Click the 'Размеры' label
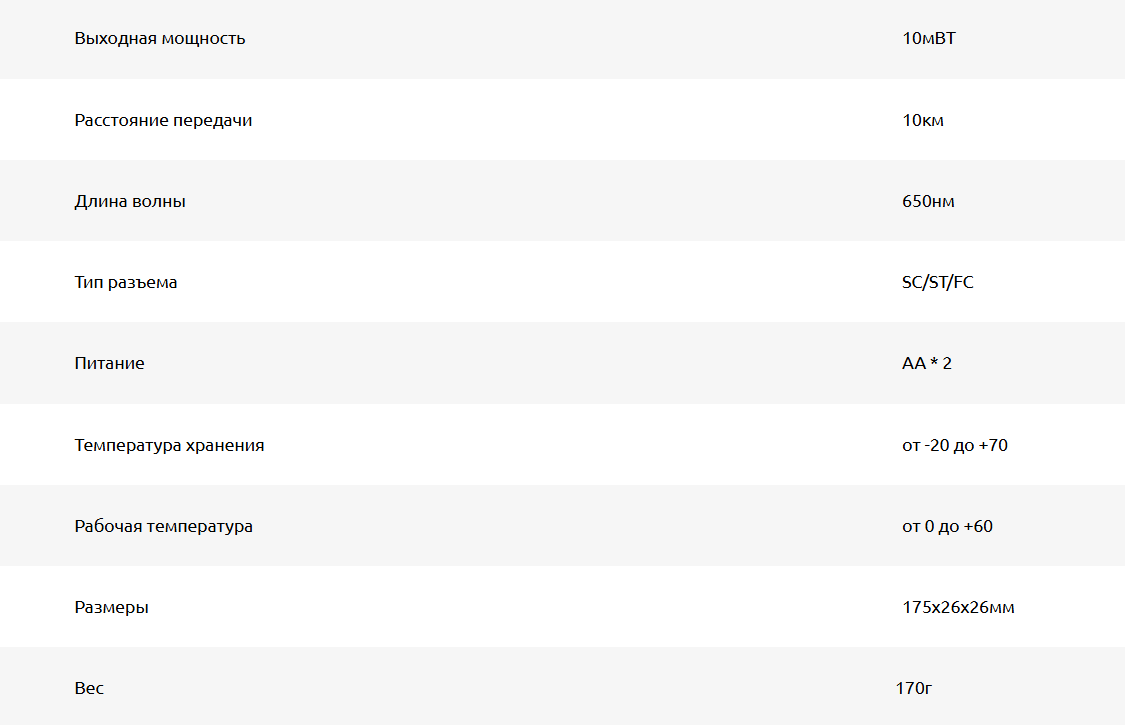The height and width of the screenshot is (725, 1125). click(111, 607)
